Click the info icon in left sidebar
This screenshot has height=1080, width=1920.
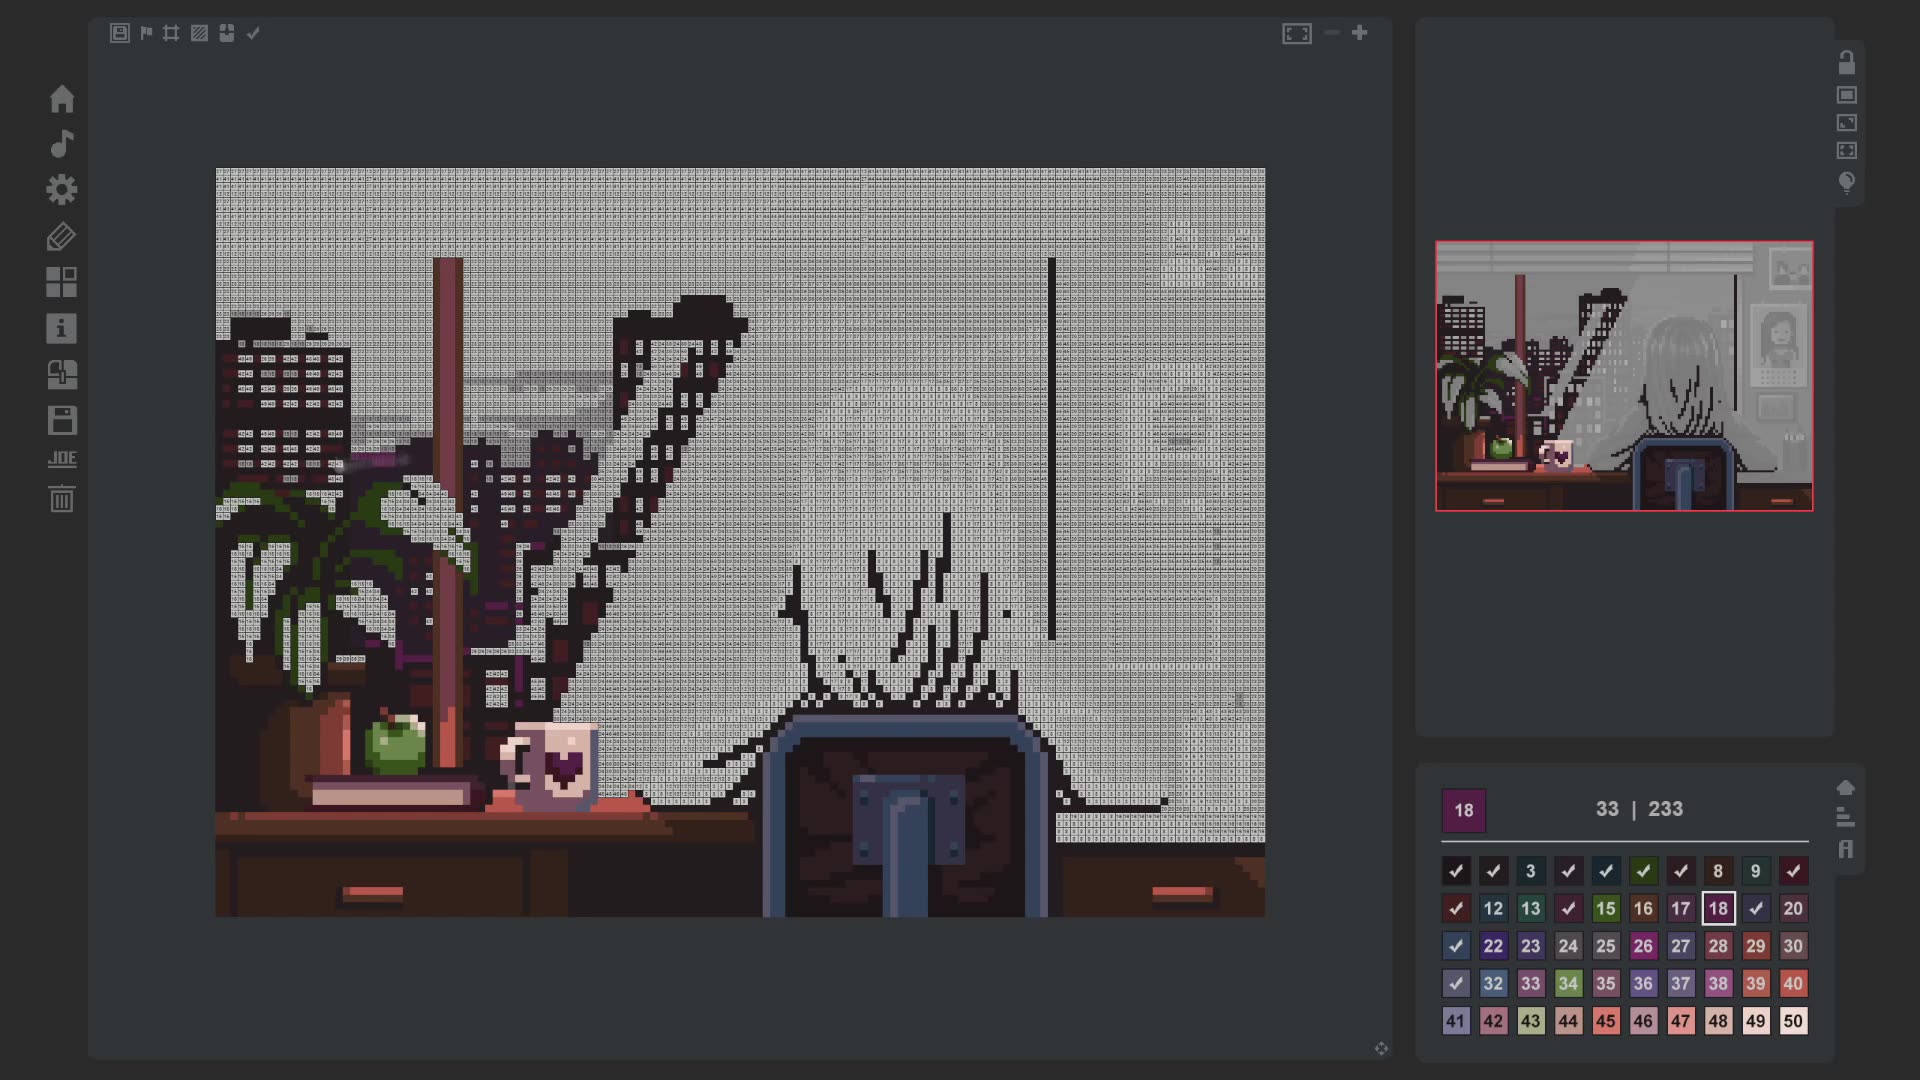pyautogui.click(x=62, y=329)
